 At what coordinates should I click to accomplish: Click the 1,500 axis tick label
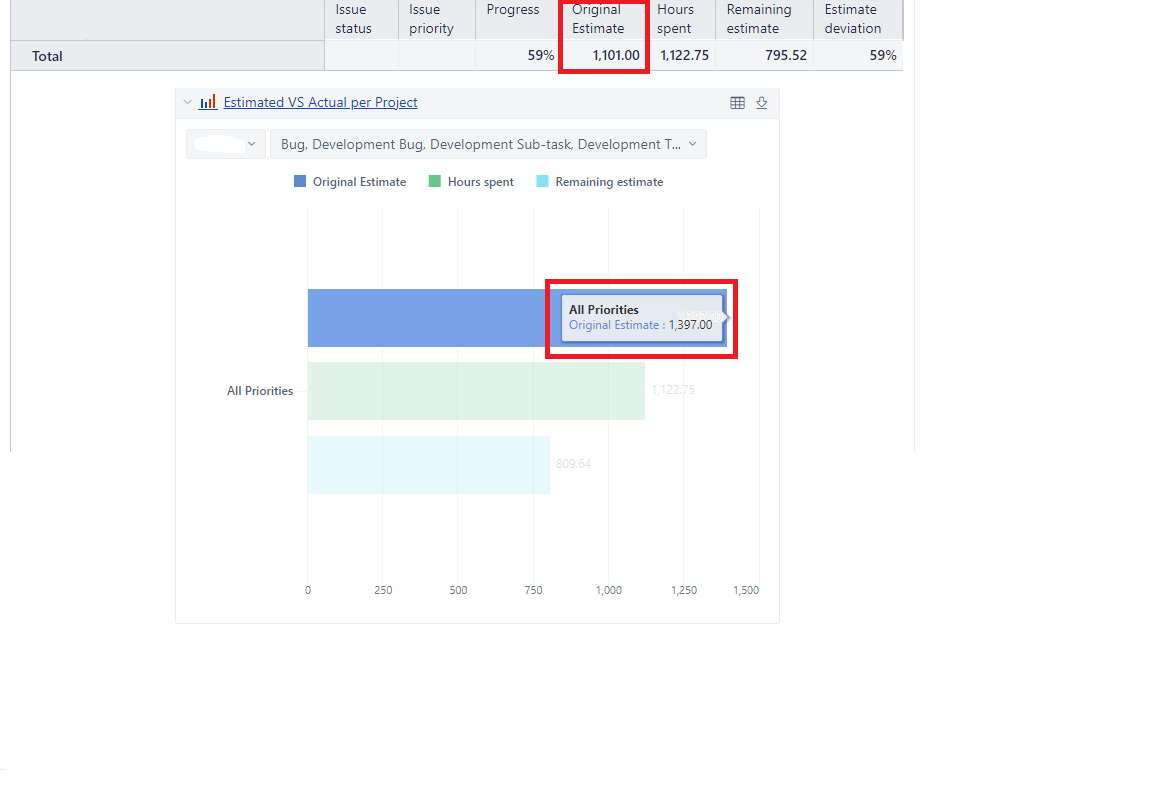(746, 590)
